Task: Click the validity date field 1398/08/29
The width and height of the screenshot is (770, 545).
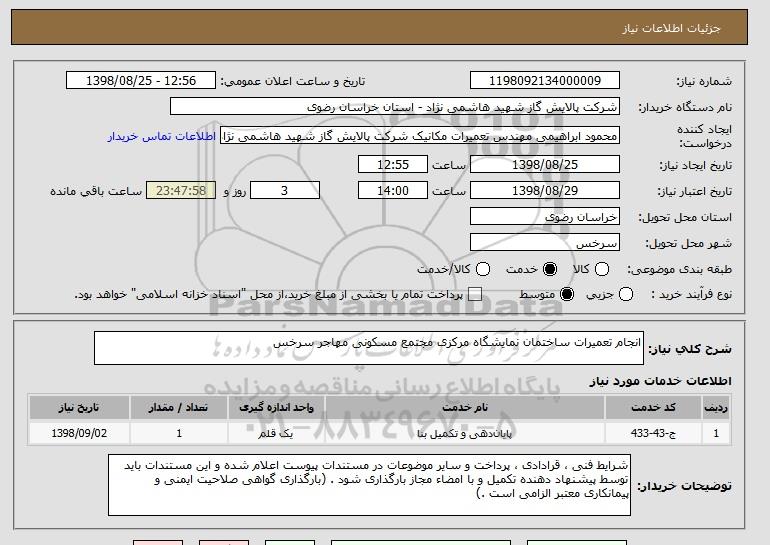Action: 544,190
